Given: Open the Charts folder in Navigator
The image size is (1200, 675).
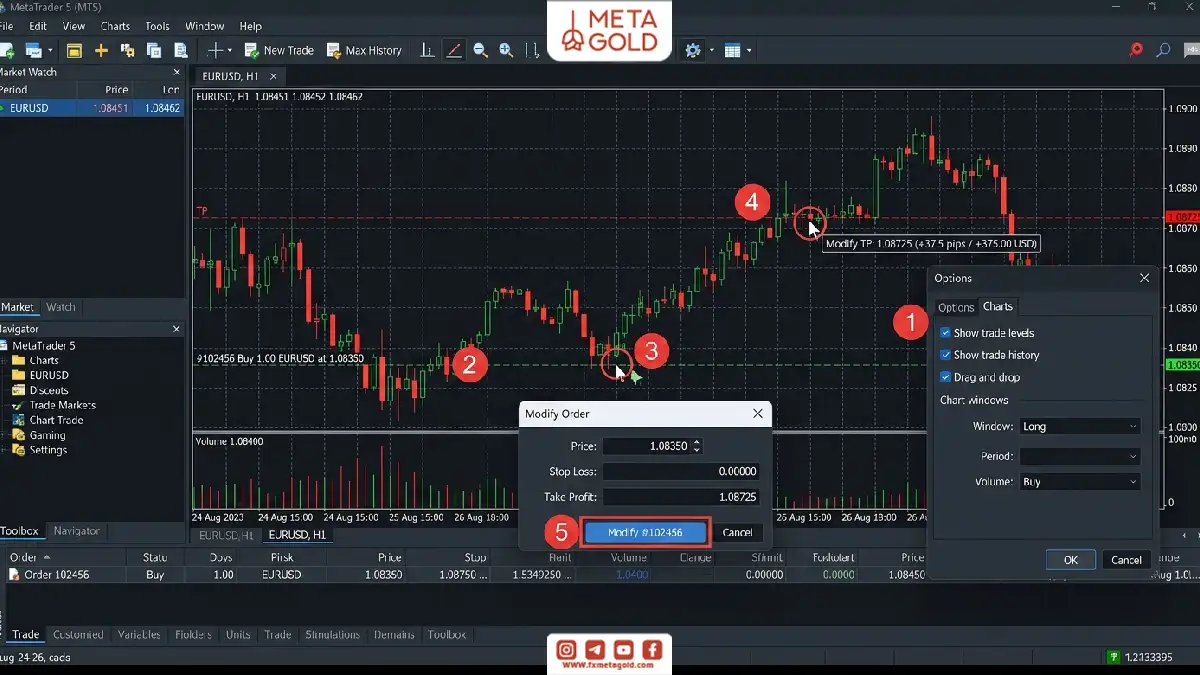Looking at the screenshot, I should click(x=36, y=360).
